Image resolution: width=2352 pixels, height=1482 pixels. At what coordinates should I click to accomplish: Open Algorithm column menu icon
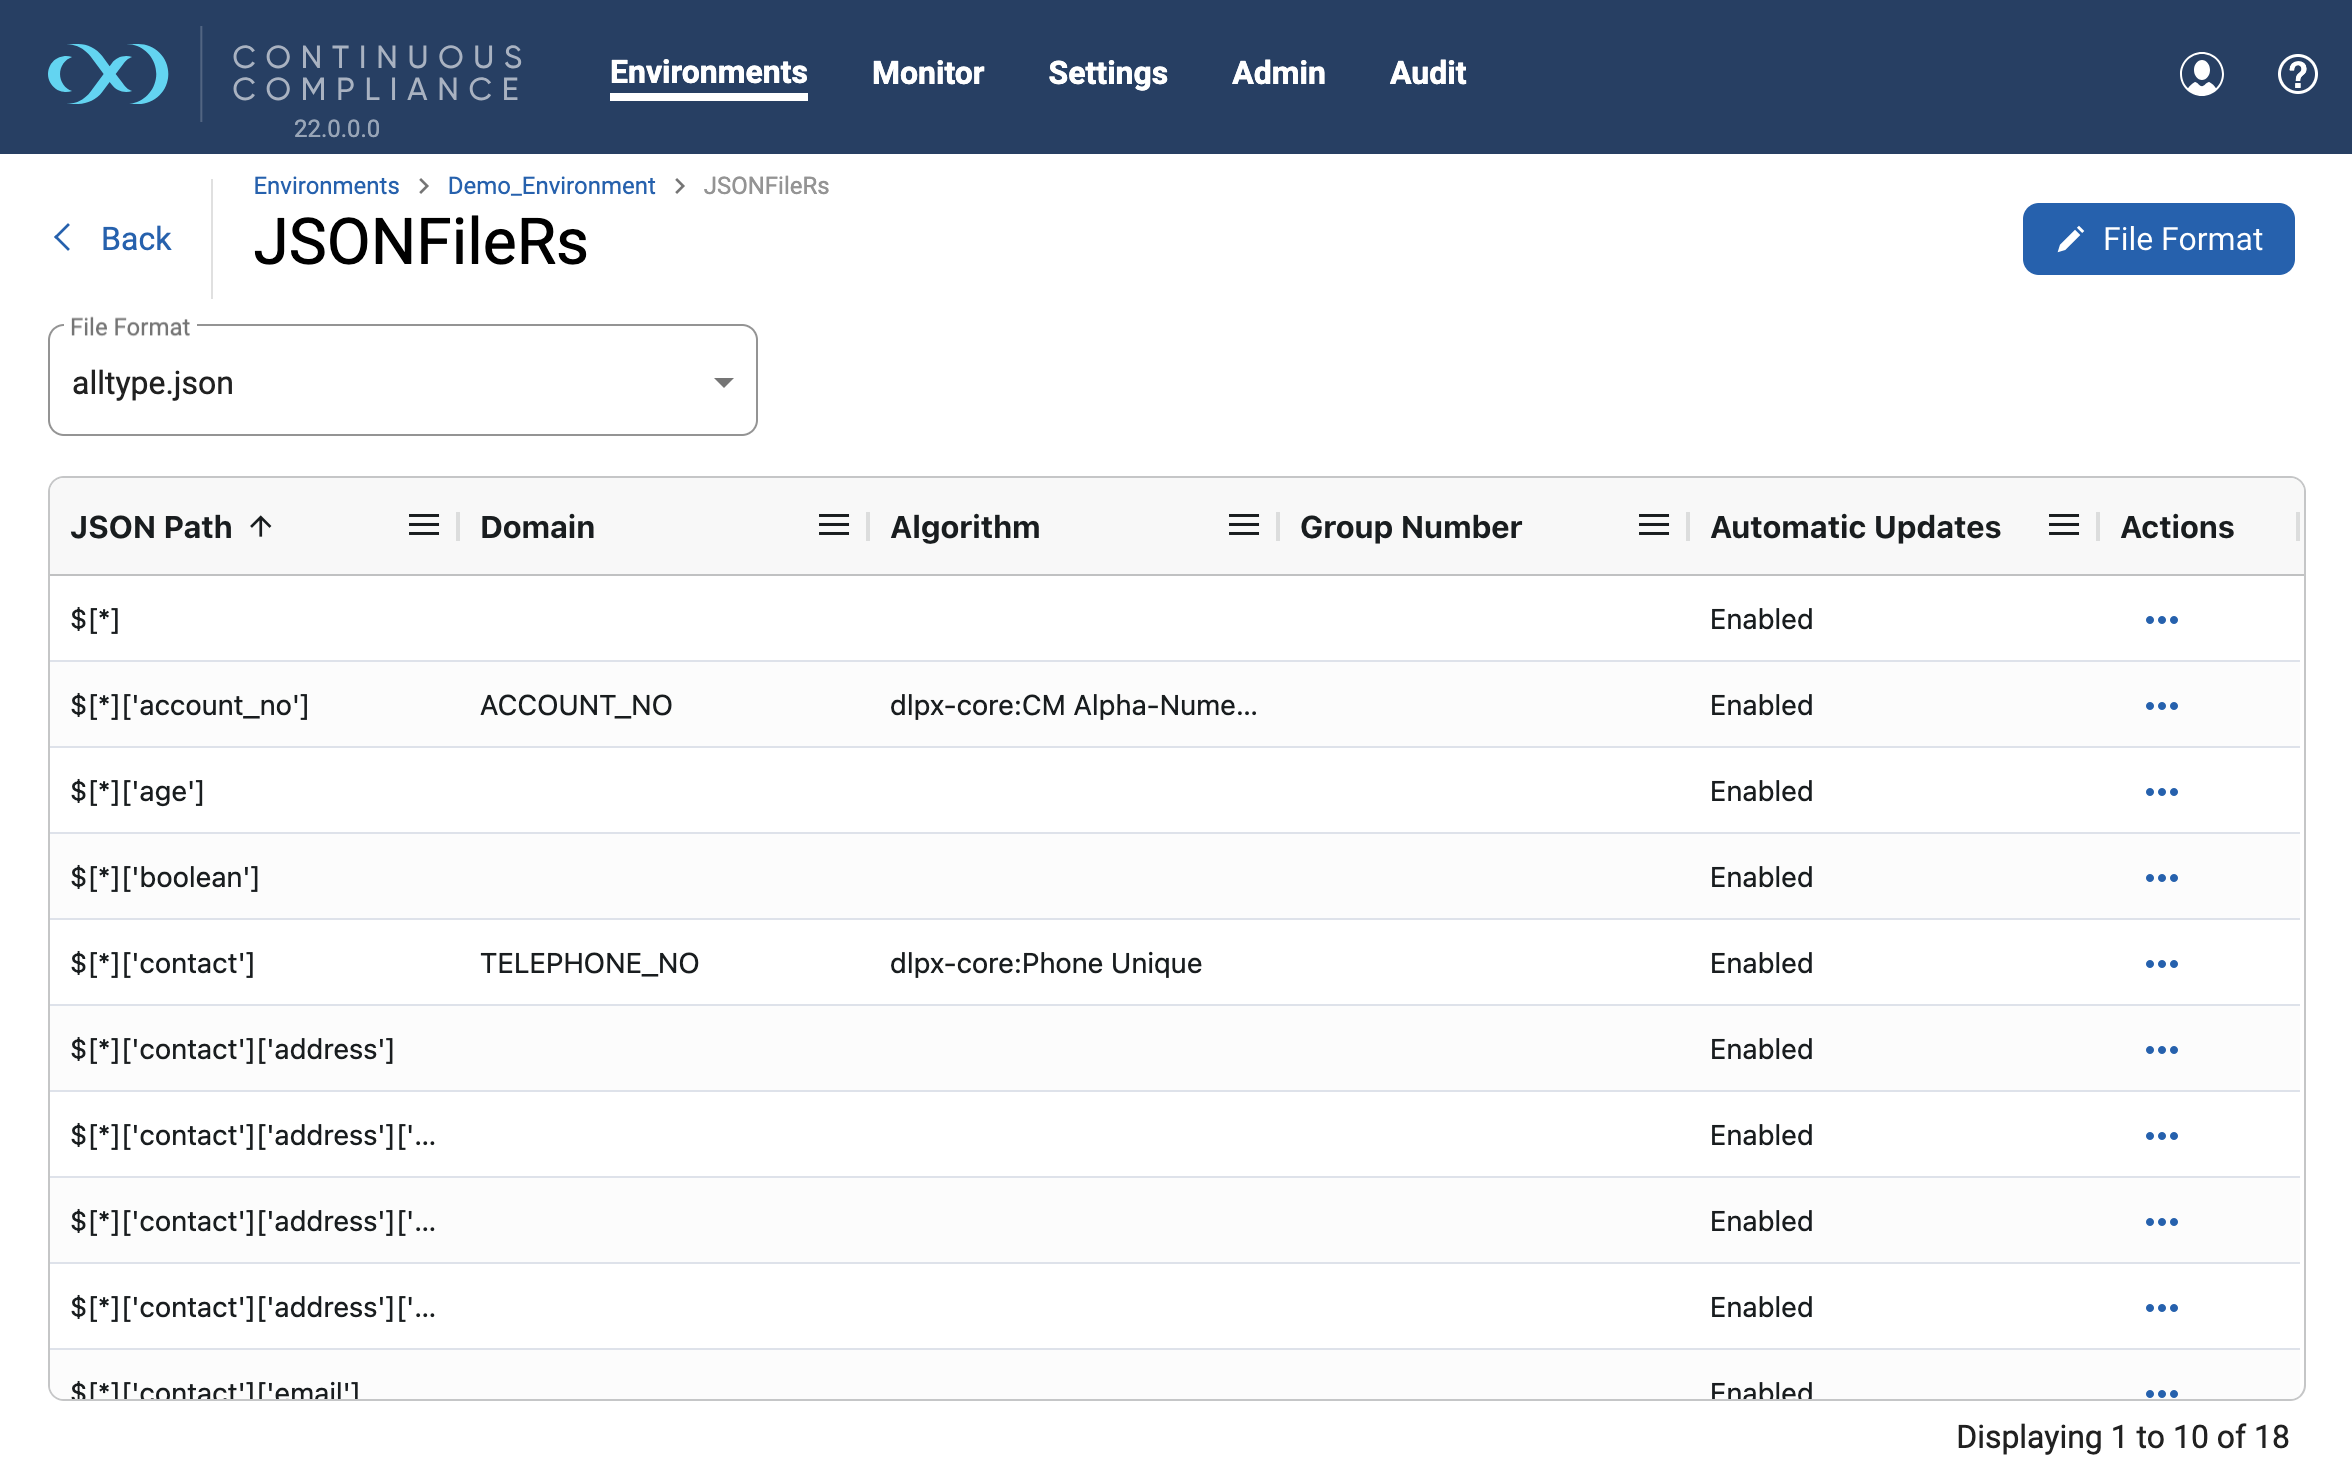tap(1244, 526)
